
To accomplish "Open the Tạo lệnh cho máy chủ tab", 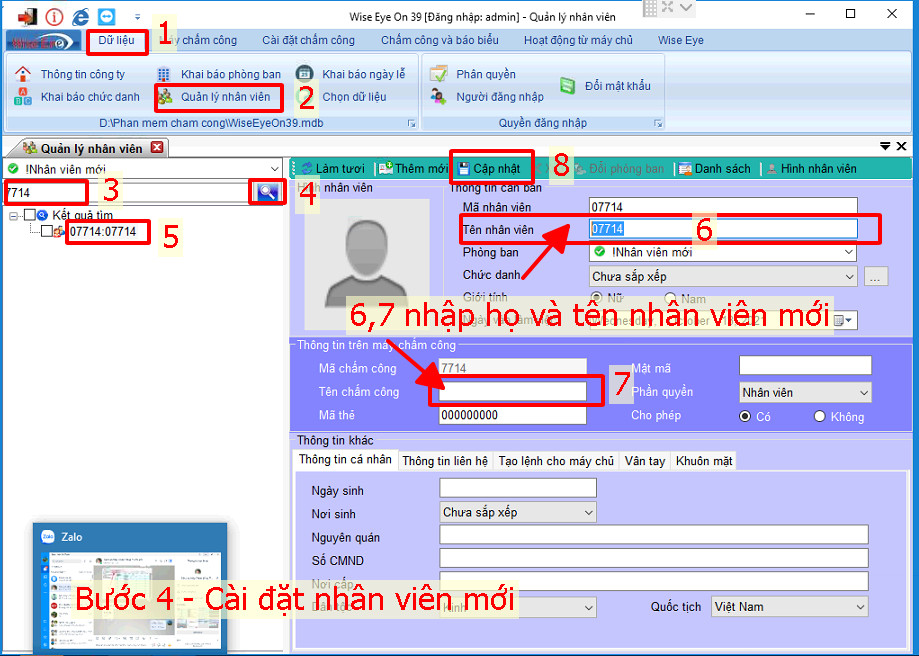I will 556,461.
